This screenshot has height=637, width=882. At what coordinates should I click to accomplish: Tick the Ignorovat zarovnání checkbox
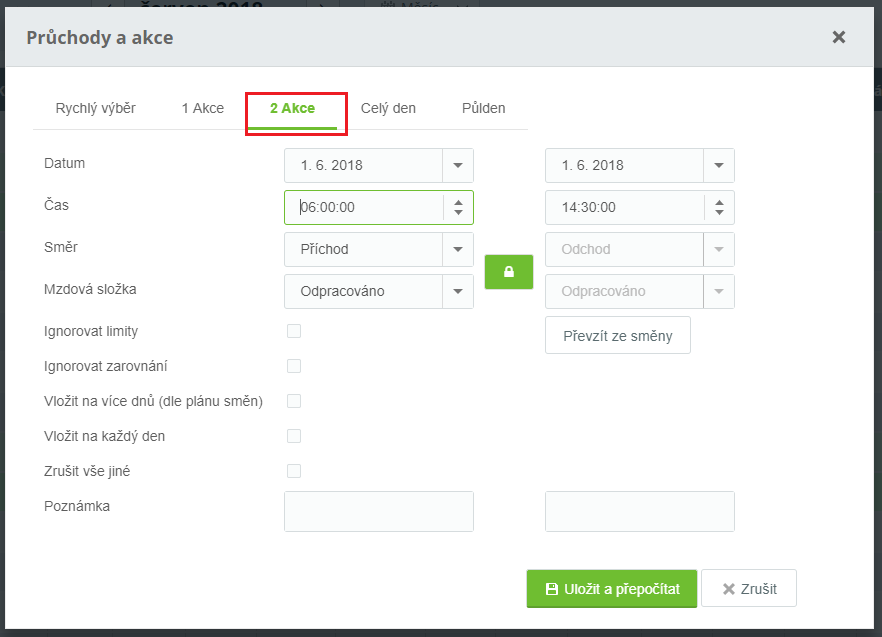(294, 366)
